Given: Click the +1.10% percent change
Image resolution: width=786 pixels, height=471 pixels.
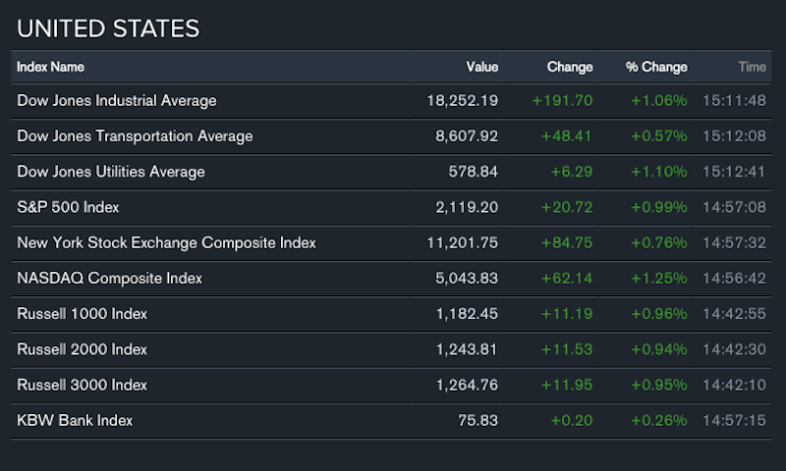Looking at the screenshot, I should point(659,172).
